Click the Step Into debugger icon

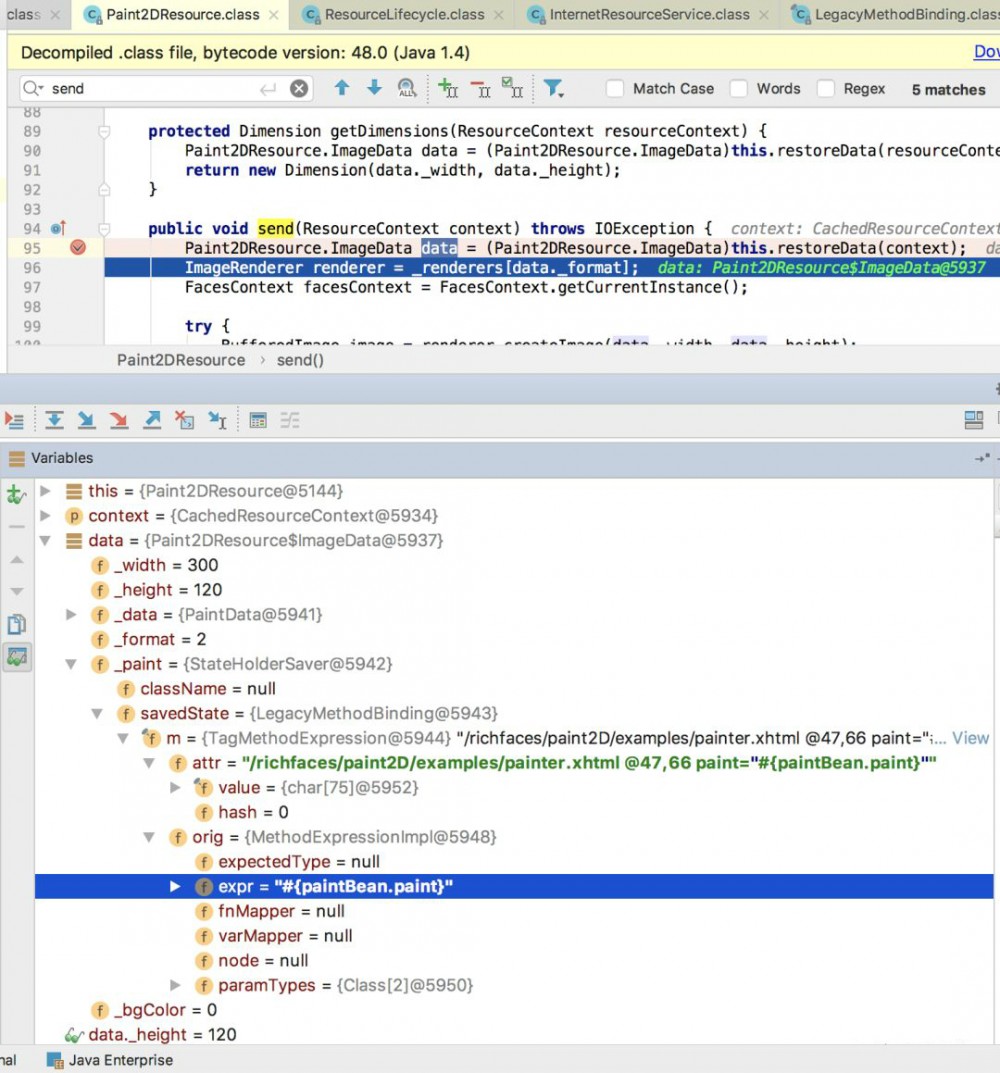coord(87,420)
